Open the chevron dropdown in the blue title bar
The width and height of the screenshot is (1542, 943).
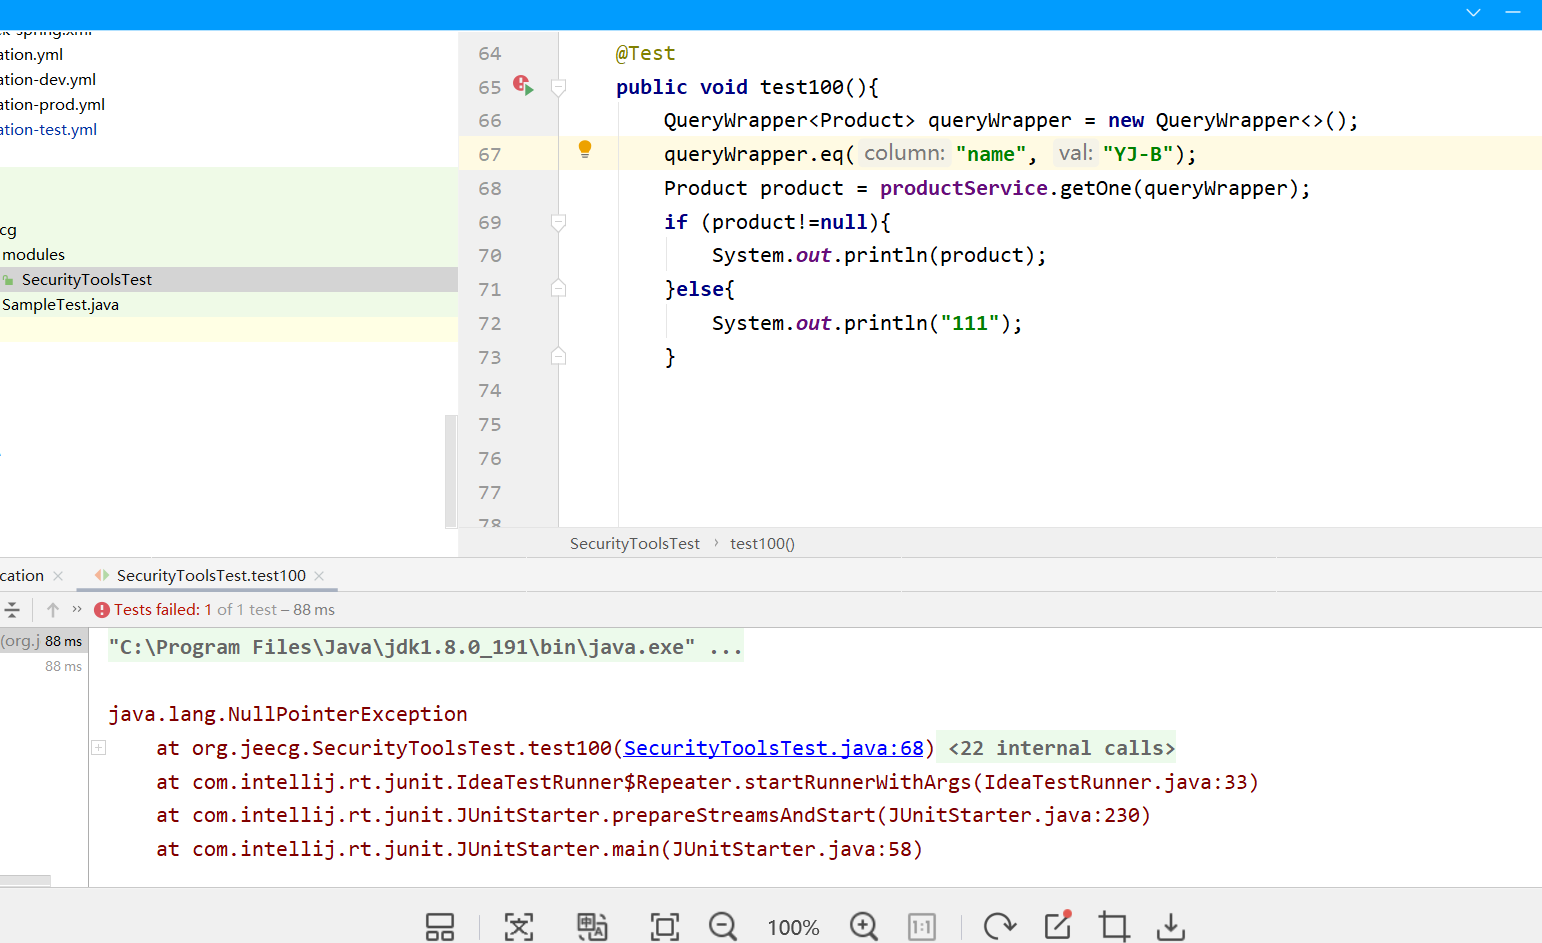[1473, 13]
